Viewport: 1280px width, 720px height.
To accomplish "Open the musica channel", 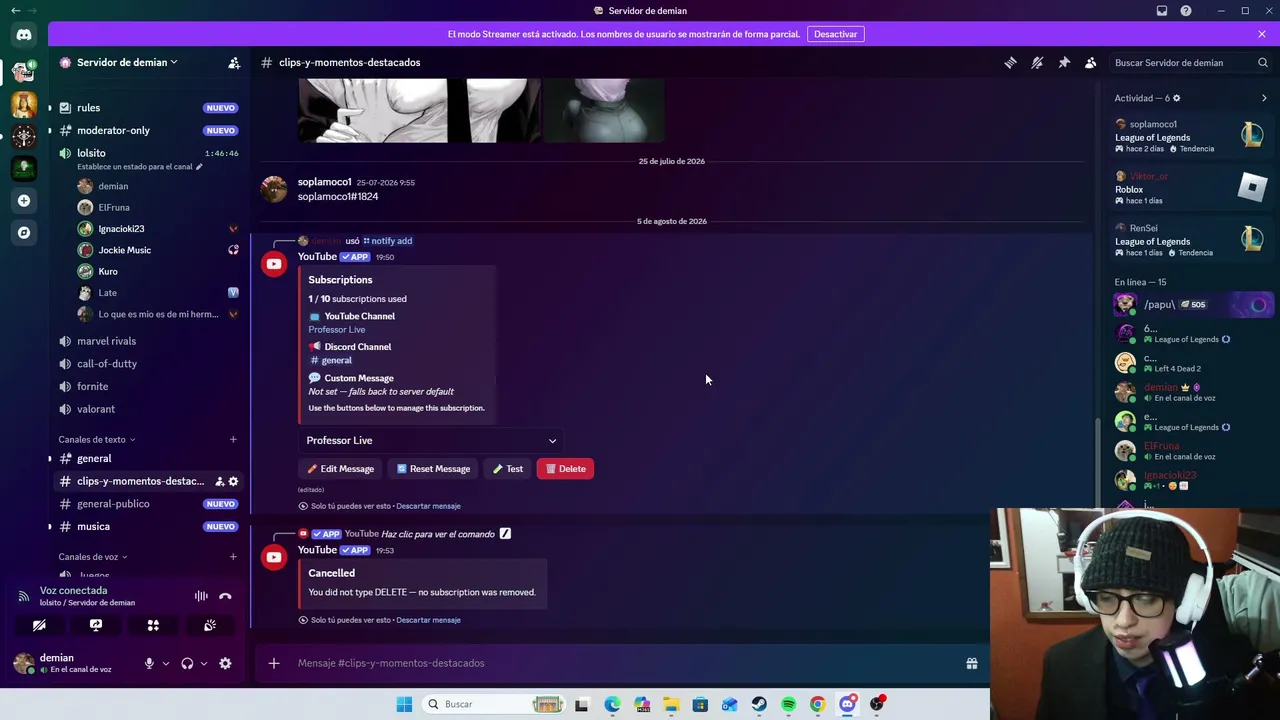I will pos(148,526).
